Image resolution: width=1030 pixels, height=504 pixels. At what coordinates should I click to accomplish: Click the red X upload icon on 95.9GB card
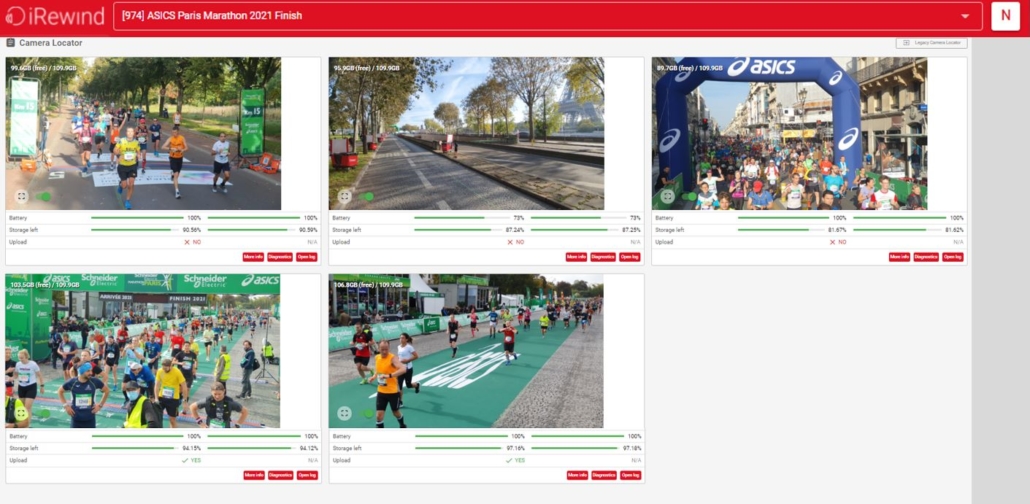click(510, 242)
